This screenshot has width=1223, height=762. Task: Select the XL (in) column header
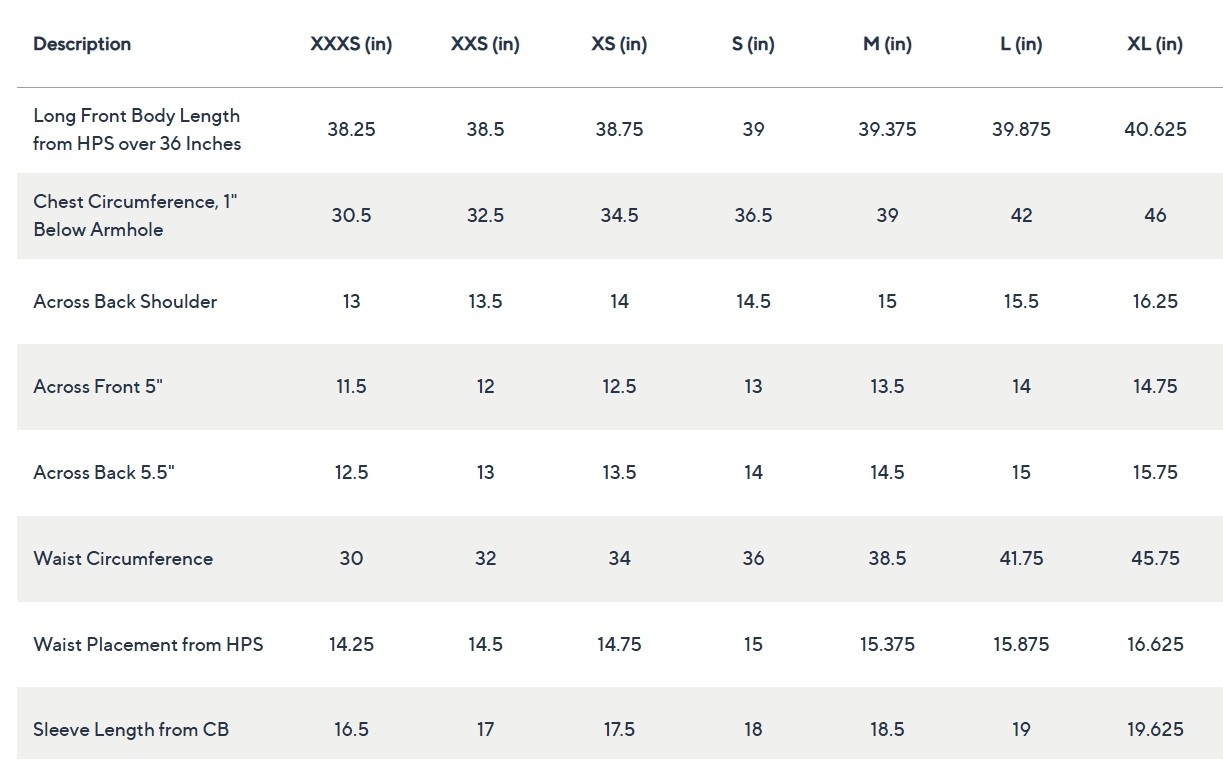[1155, 44]
